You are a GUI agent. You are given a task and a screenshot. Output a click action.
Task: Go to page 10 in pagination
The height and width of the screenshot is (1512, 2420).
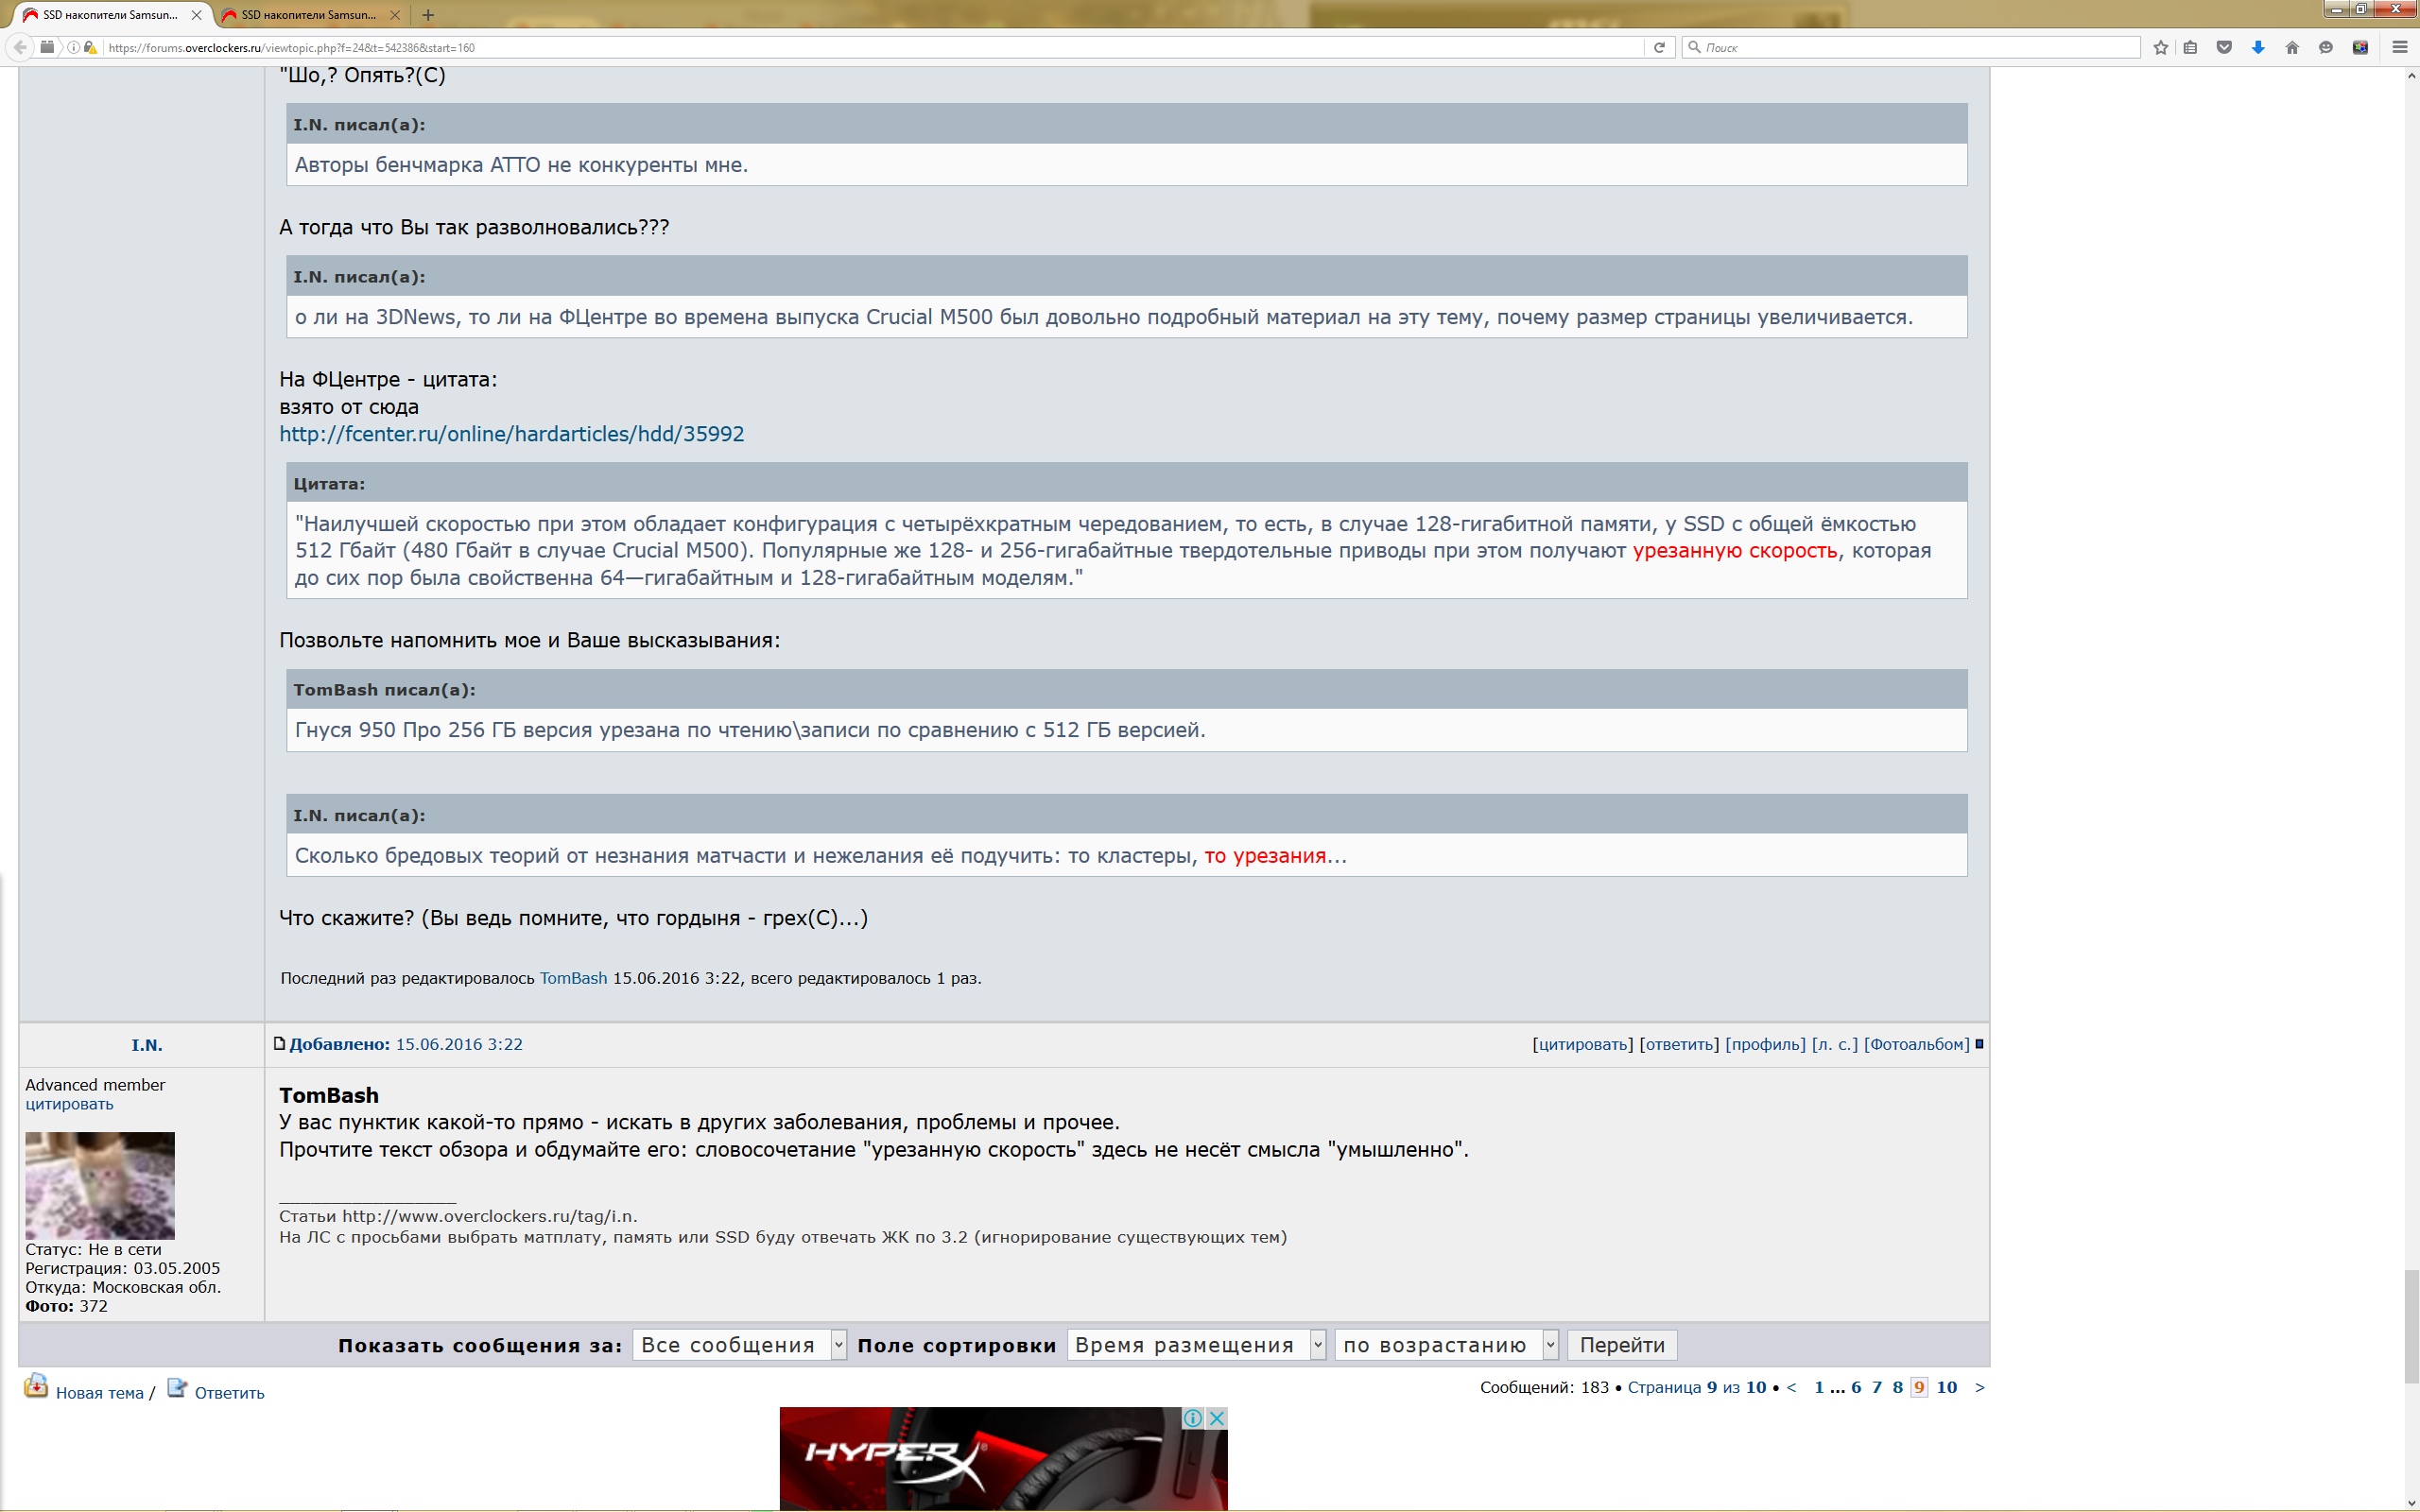(1946, 1387)
